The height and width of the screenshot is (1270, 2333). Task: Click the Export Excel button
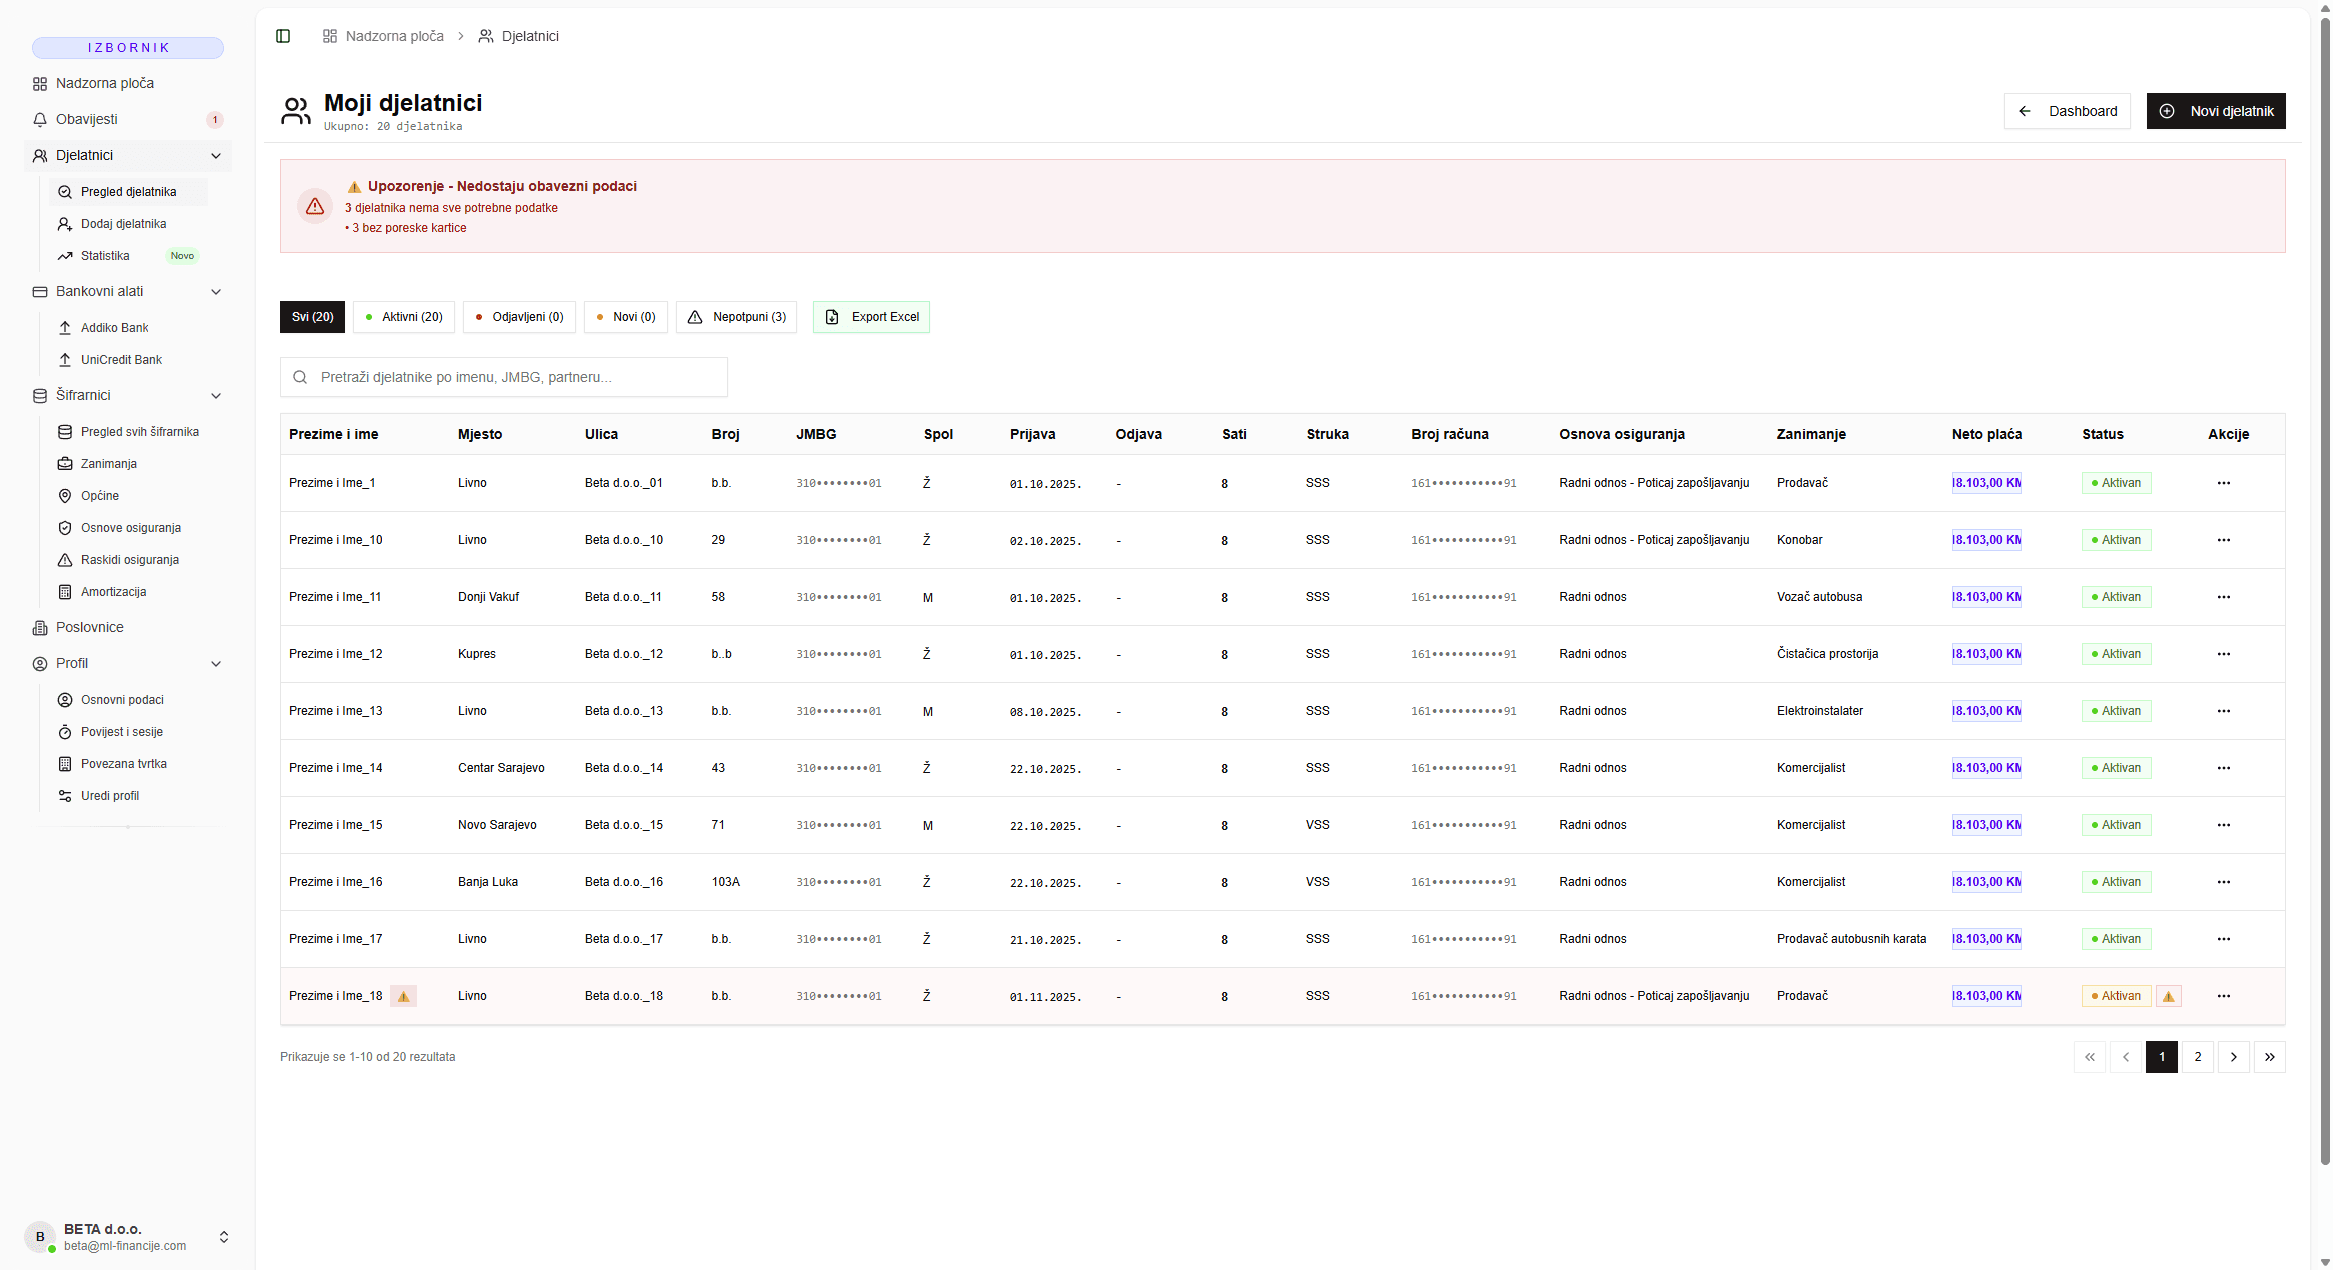(x=871, y=317)
